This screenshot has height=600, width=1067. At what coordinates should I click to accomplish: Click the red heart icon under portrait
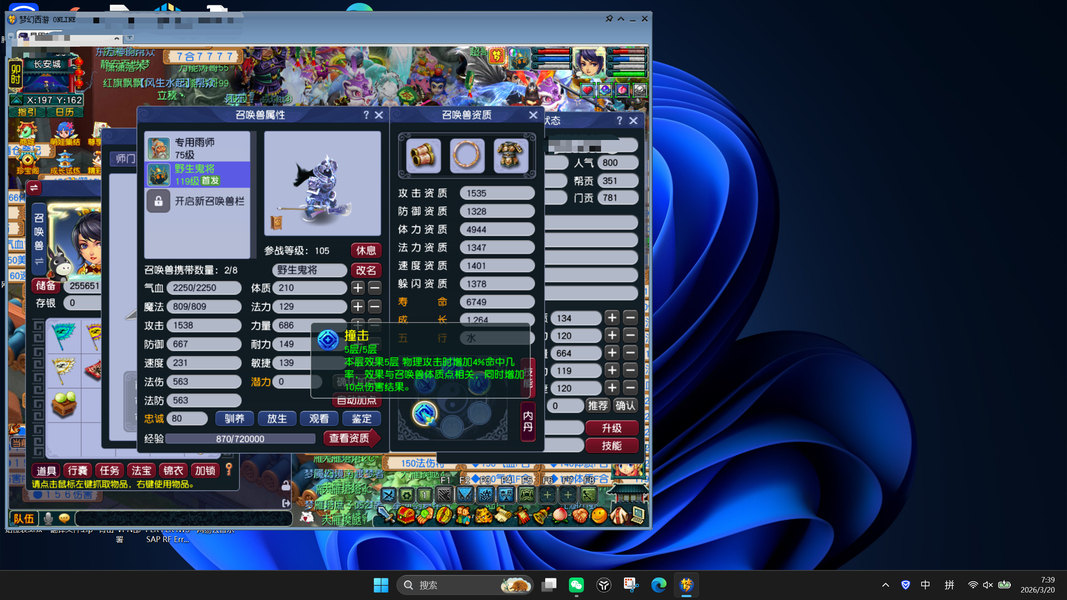[587, 90]
